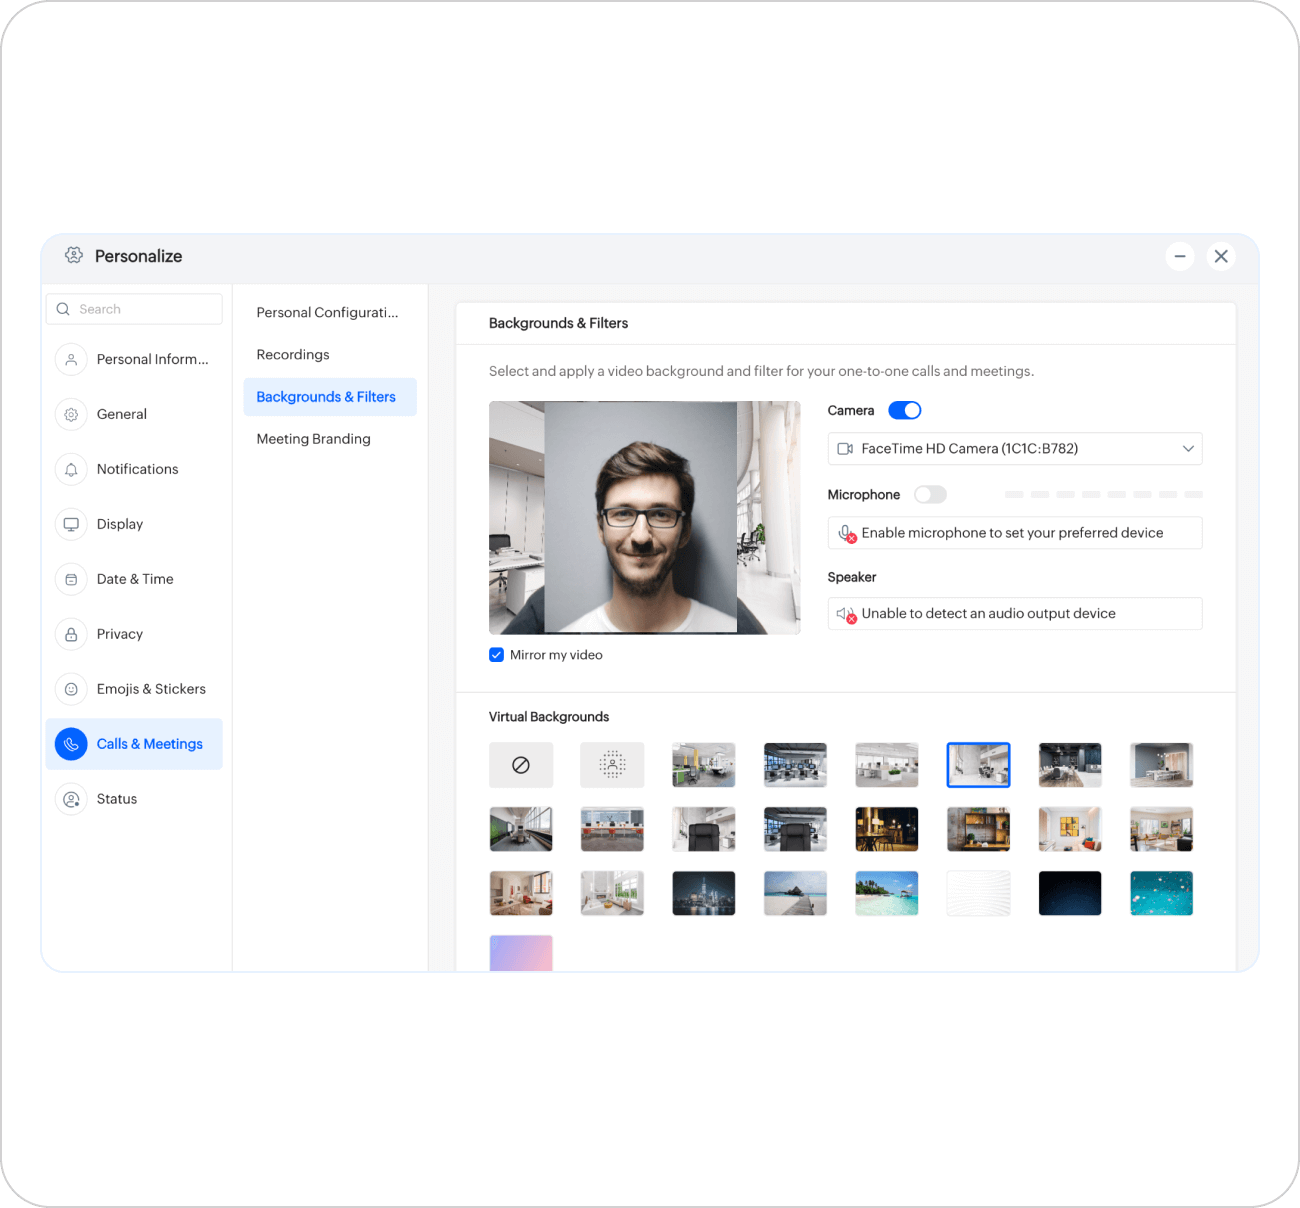Open the Speaker output device selector
The width and height of the screenshot is (1300, 1208).
pos(1015,613)
